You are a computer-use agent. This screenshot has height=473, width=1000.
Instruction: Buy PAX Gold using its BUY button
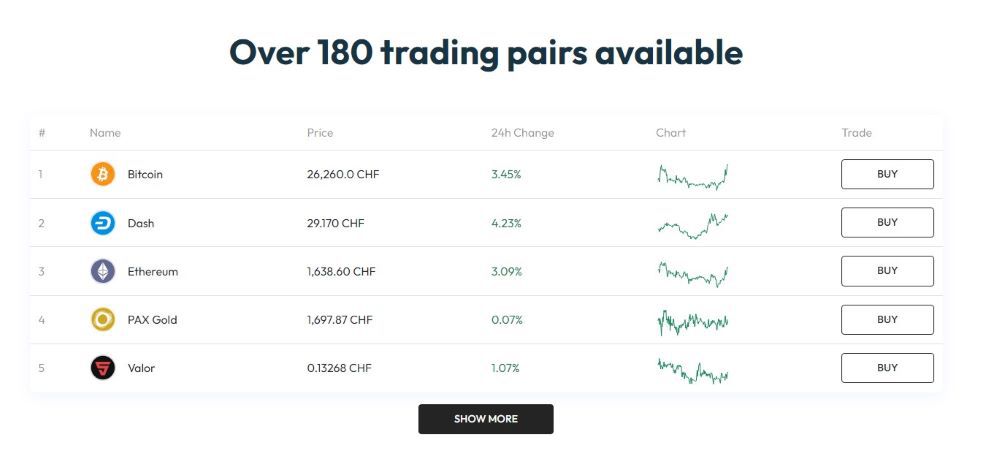point(887,320)
